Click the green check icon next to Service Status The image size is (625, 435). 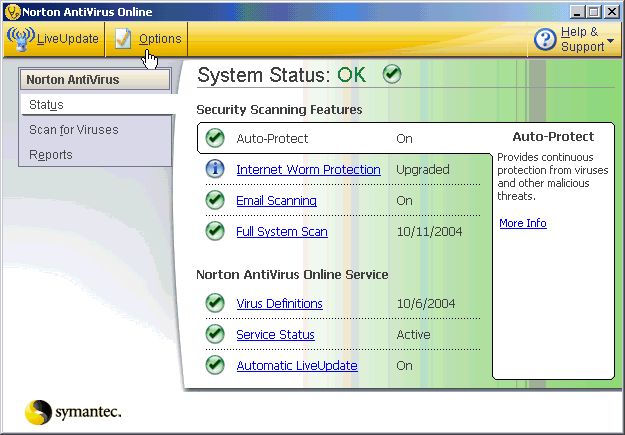pos(215,334)
